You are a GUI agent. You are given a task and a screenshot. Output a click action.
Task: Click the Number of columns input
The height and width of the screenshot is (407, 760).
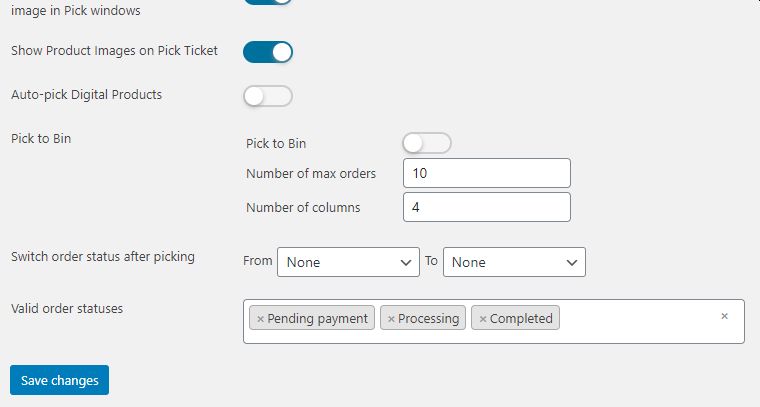[x=486, y=207]
